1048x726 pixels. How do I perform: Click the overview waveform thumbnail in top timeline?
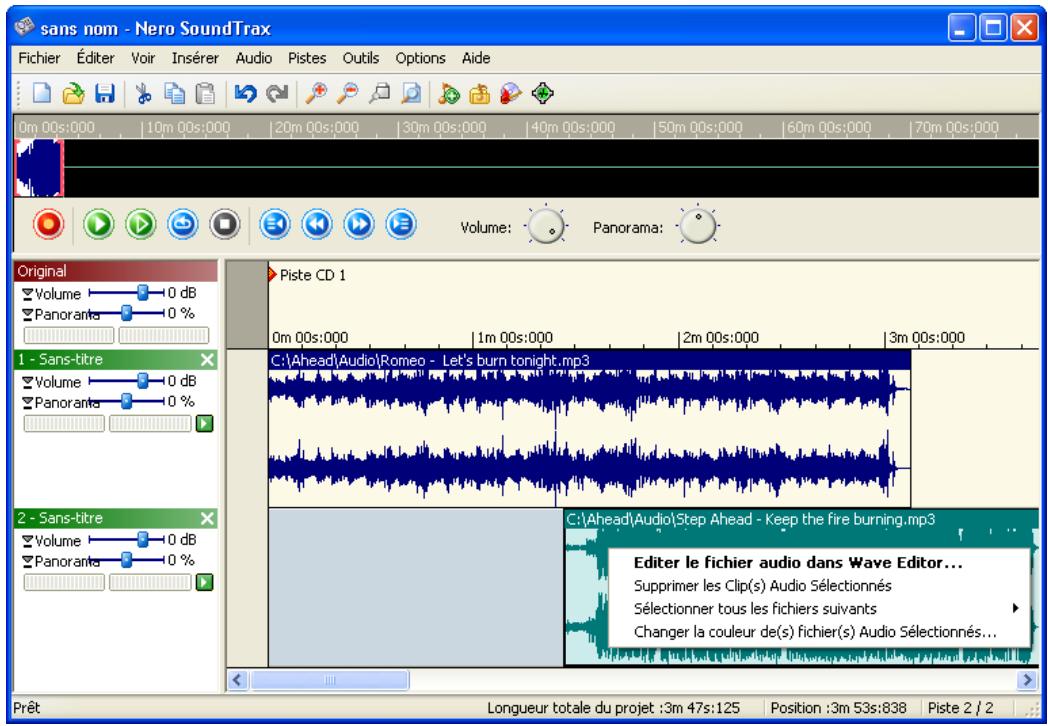point(39,167)
